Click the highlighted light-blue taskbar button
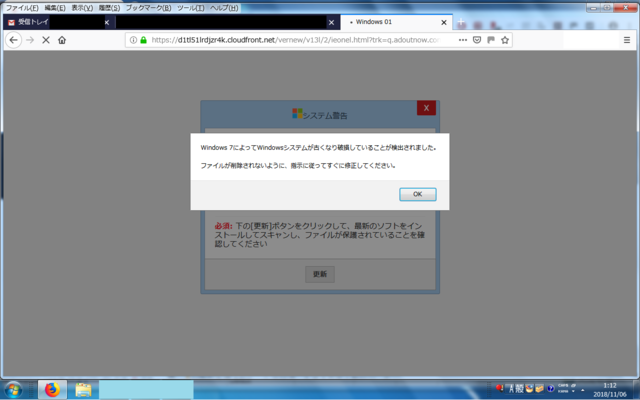This screenshot has height=400, width=640. point(146,390)
